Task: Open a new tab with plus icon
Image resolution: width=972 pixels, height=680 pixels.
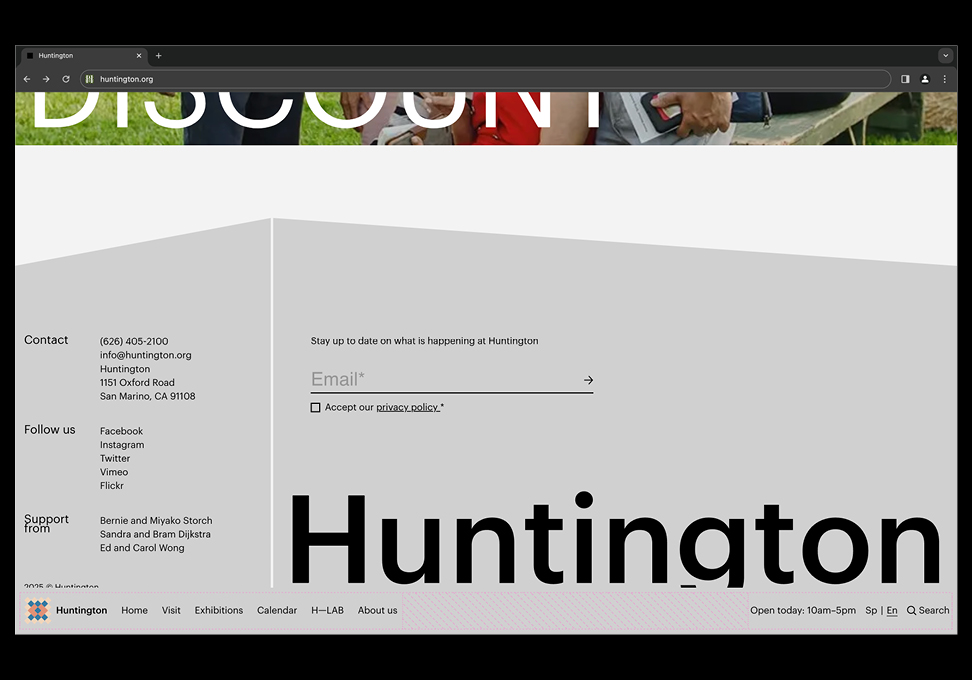Action: coord(158,56)
